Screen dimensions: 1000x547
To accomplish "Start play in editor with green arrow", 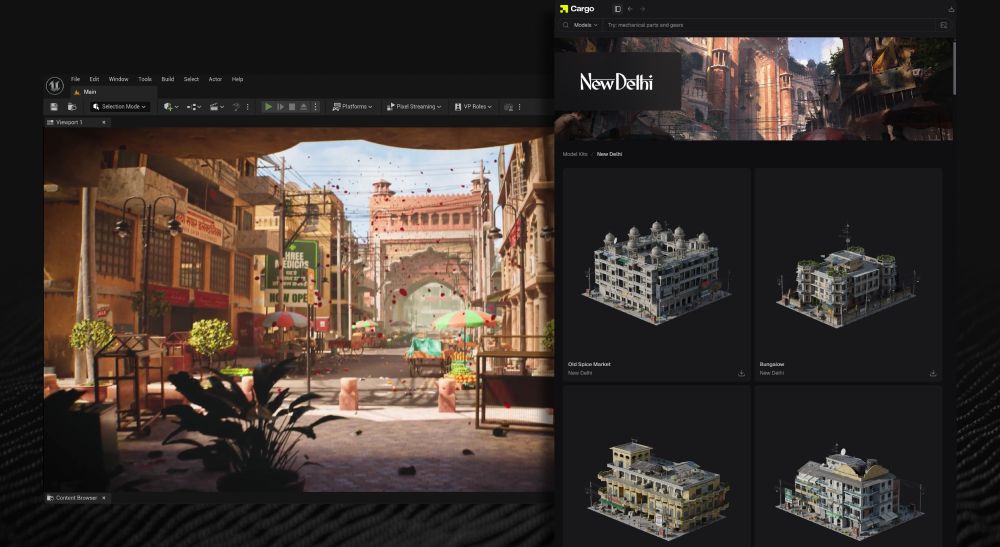I will tap(268, 106).
